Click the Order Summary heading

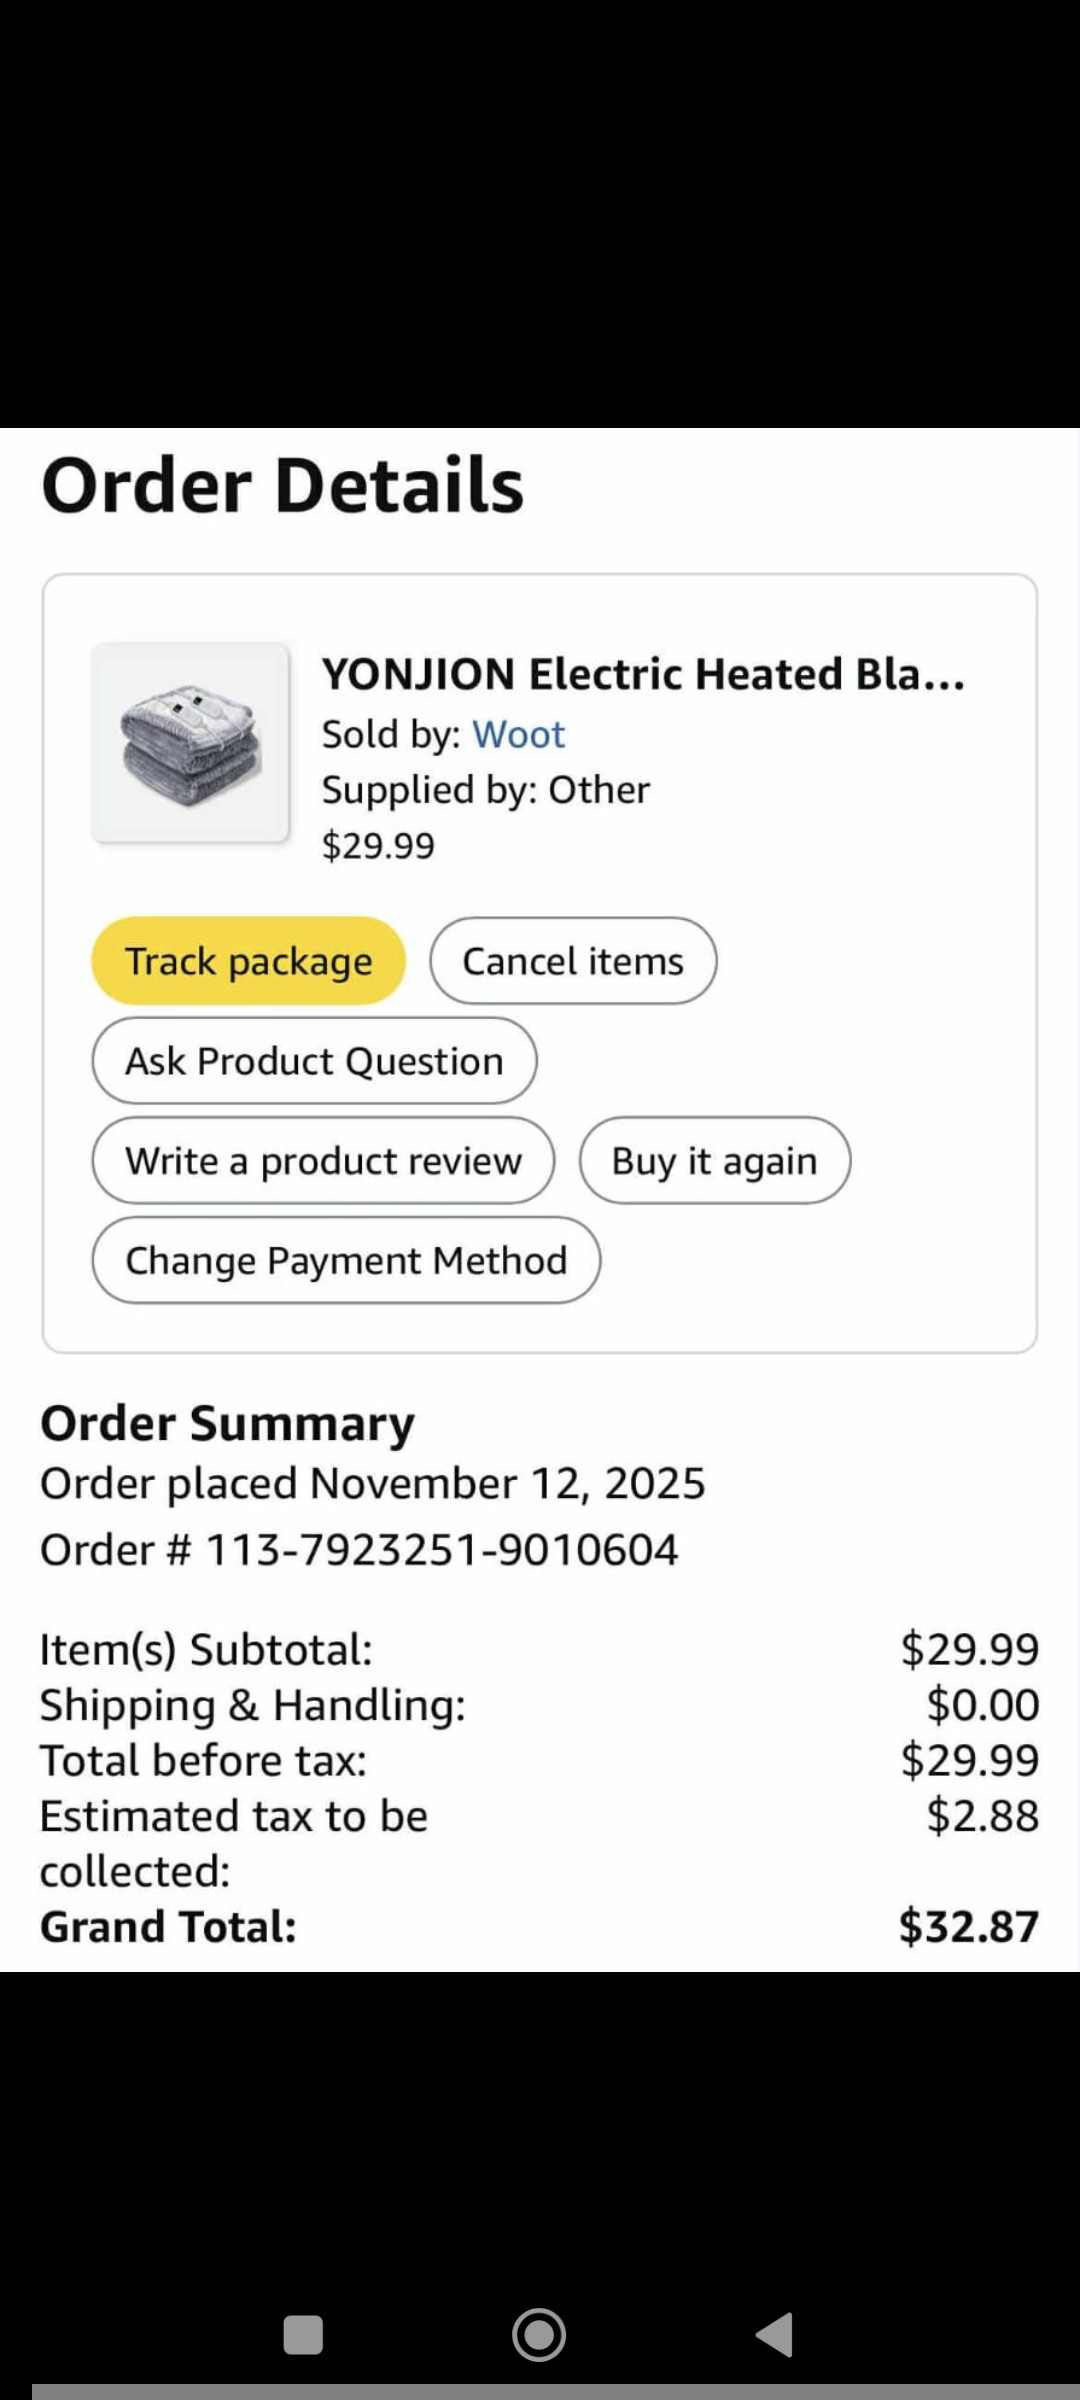point(227,1423)
